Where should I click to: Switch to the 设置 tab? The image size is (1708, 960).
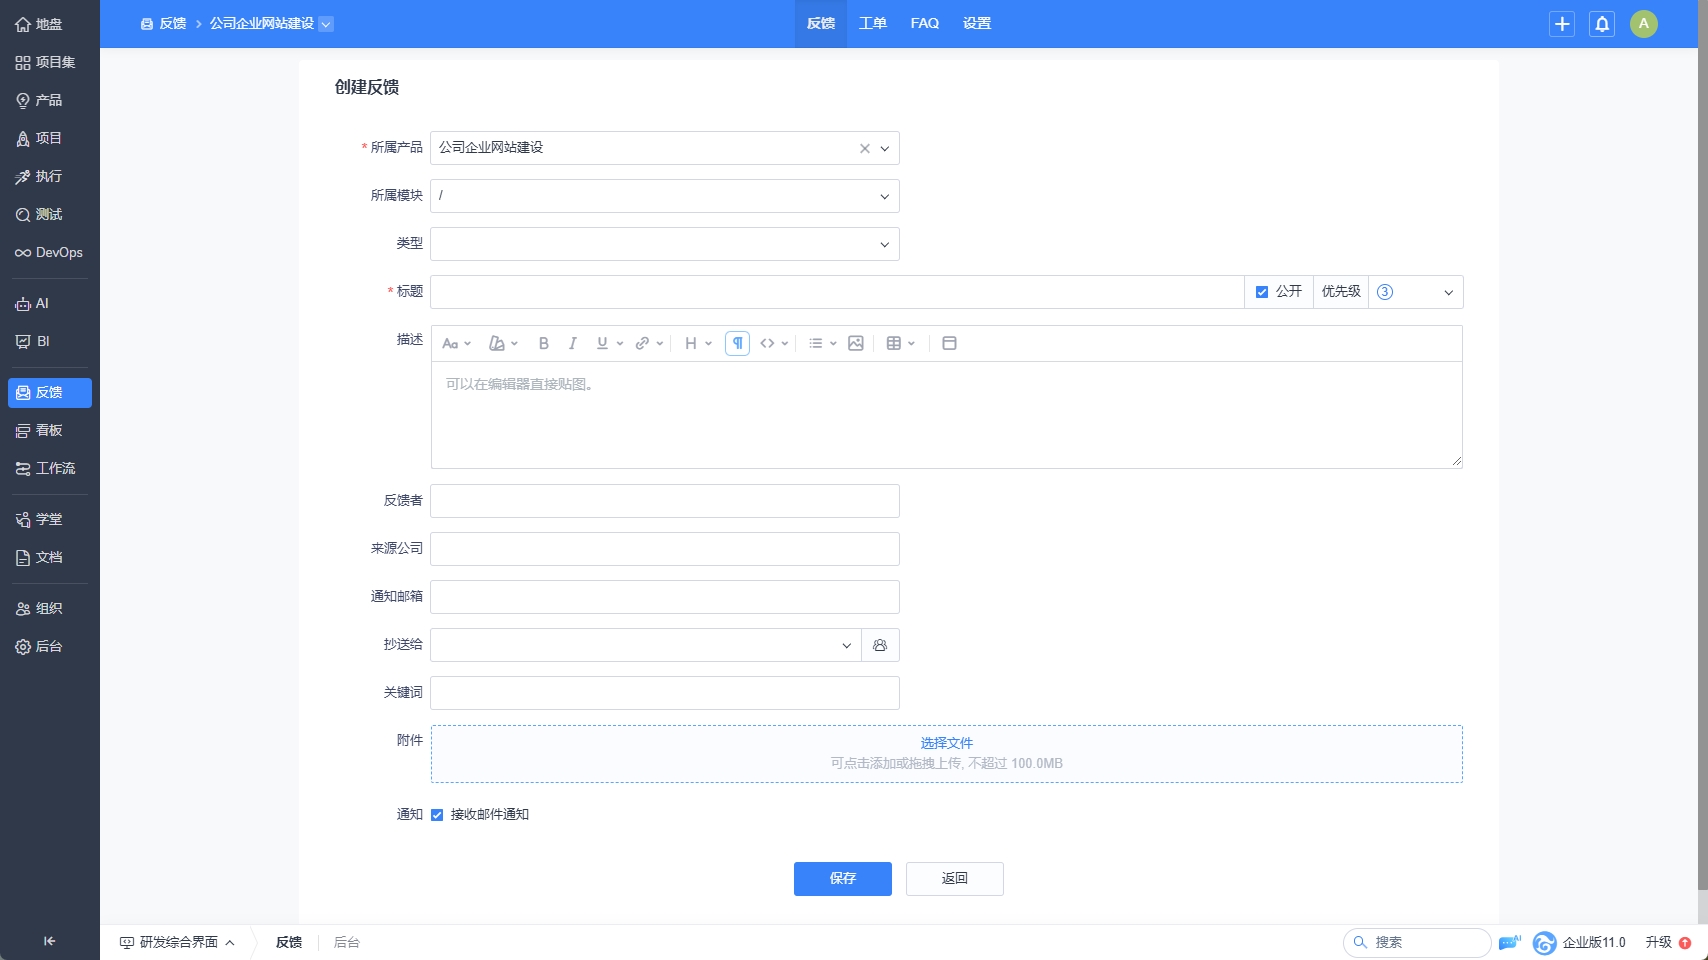coord(977,24)
